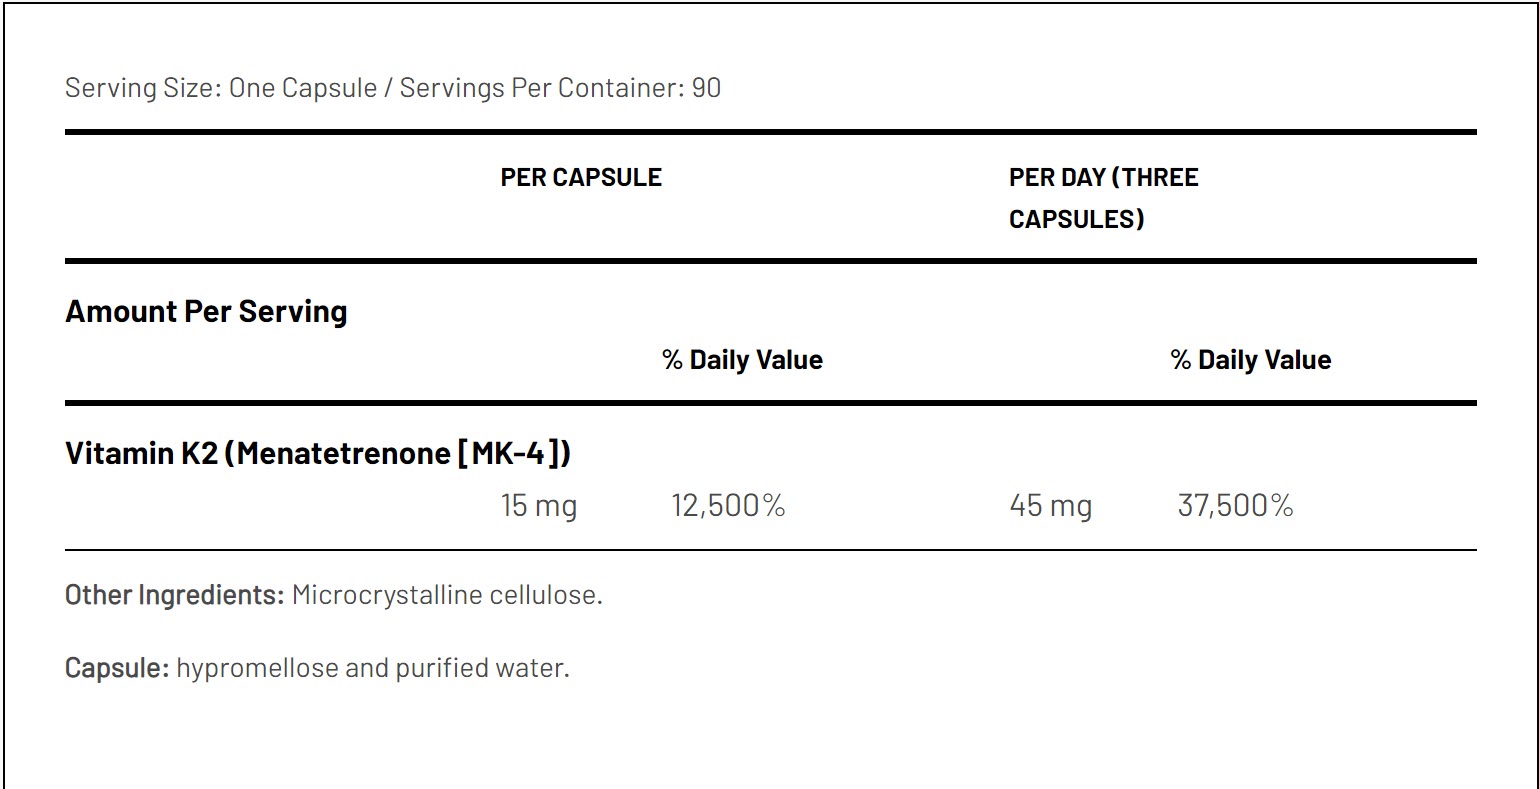Select the Amount Per Serving heading

click(206, 312)
